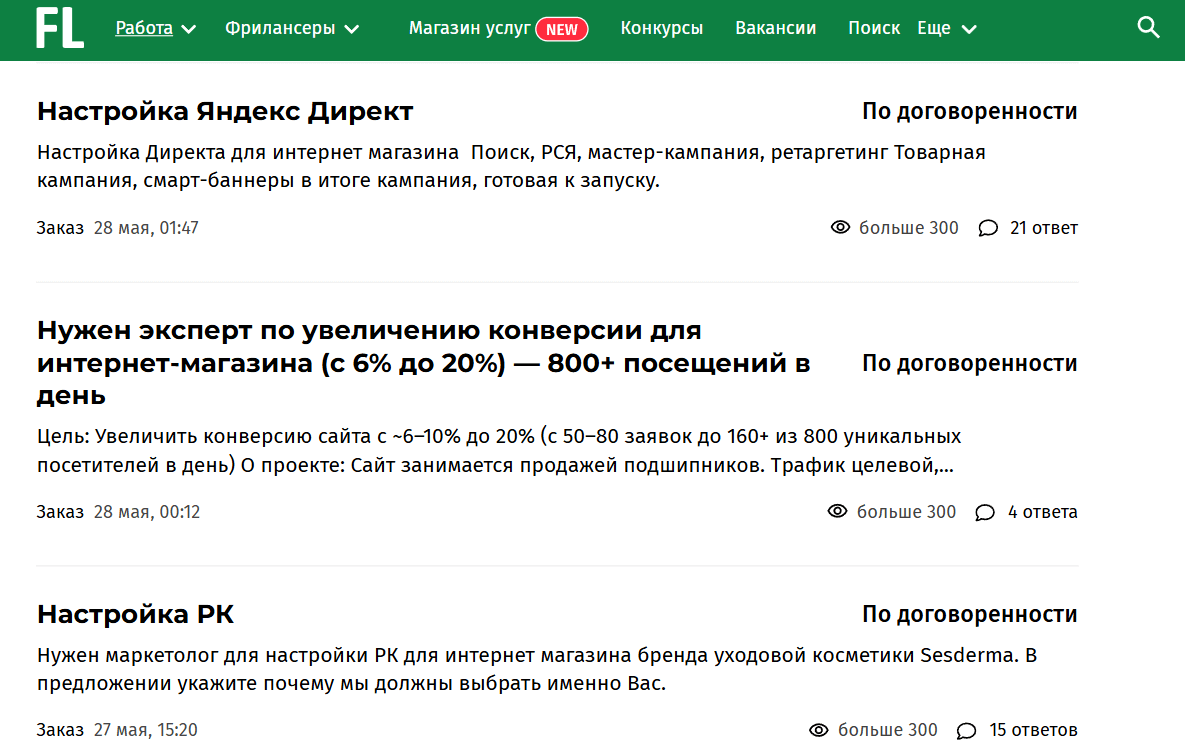1185x756 pixels.
Task: Open the Конкурсы page
Action: pyautogui.click(x=661, y=28)
